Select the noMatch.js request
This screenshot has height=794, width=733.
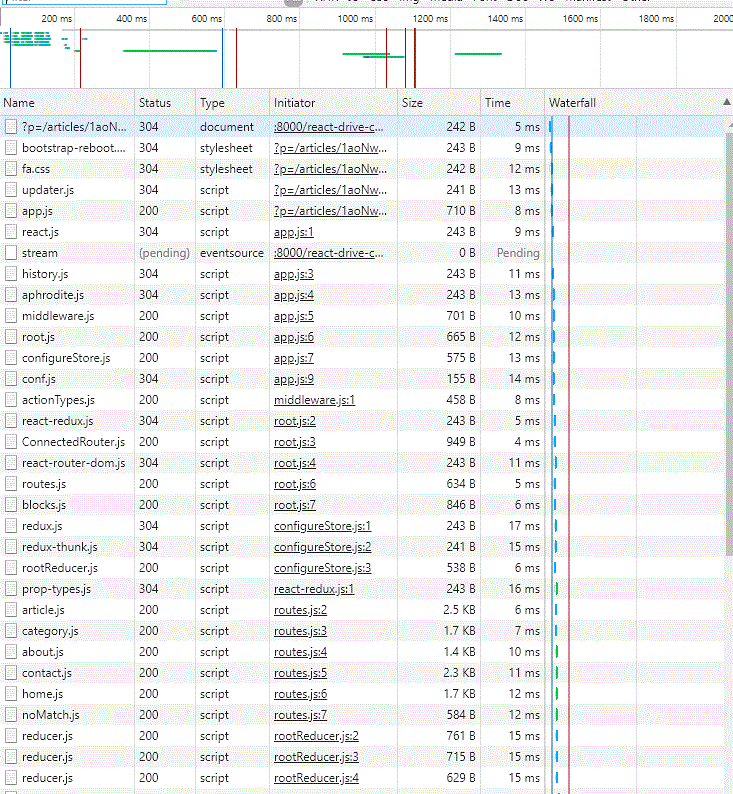pos(362,715)
